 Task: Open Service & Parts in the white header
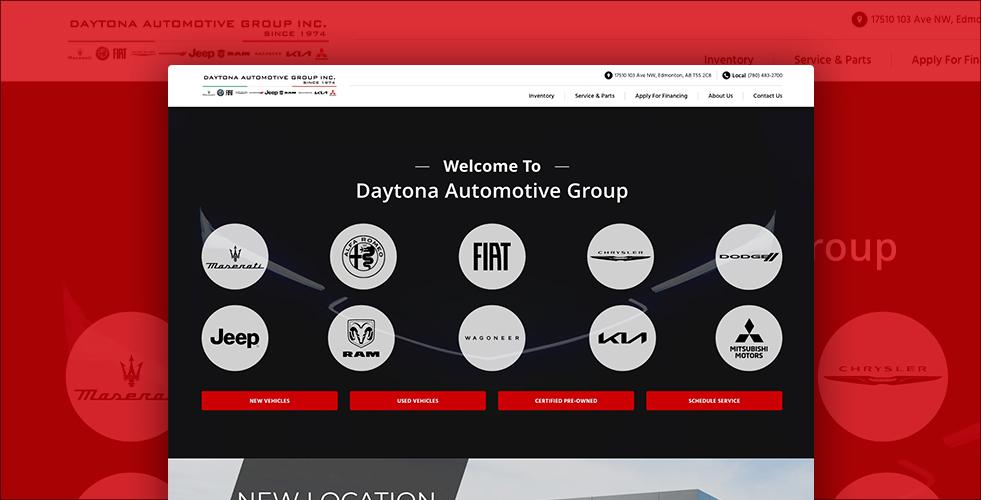[595, 96]
